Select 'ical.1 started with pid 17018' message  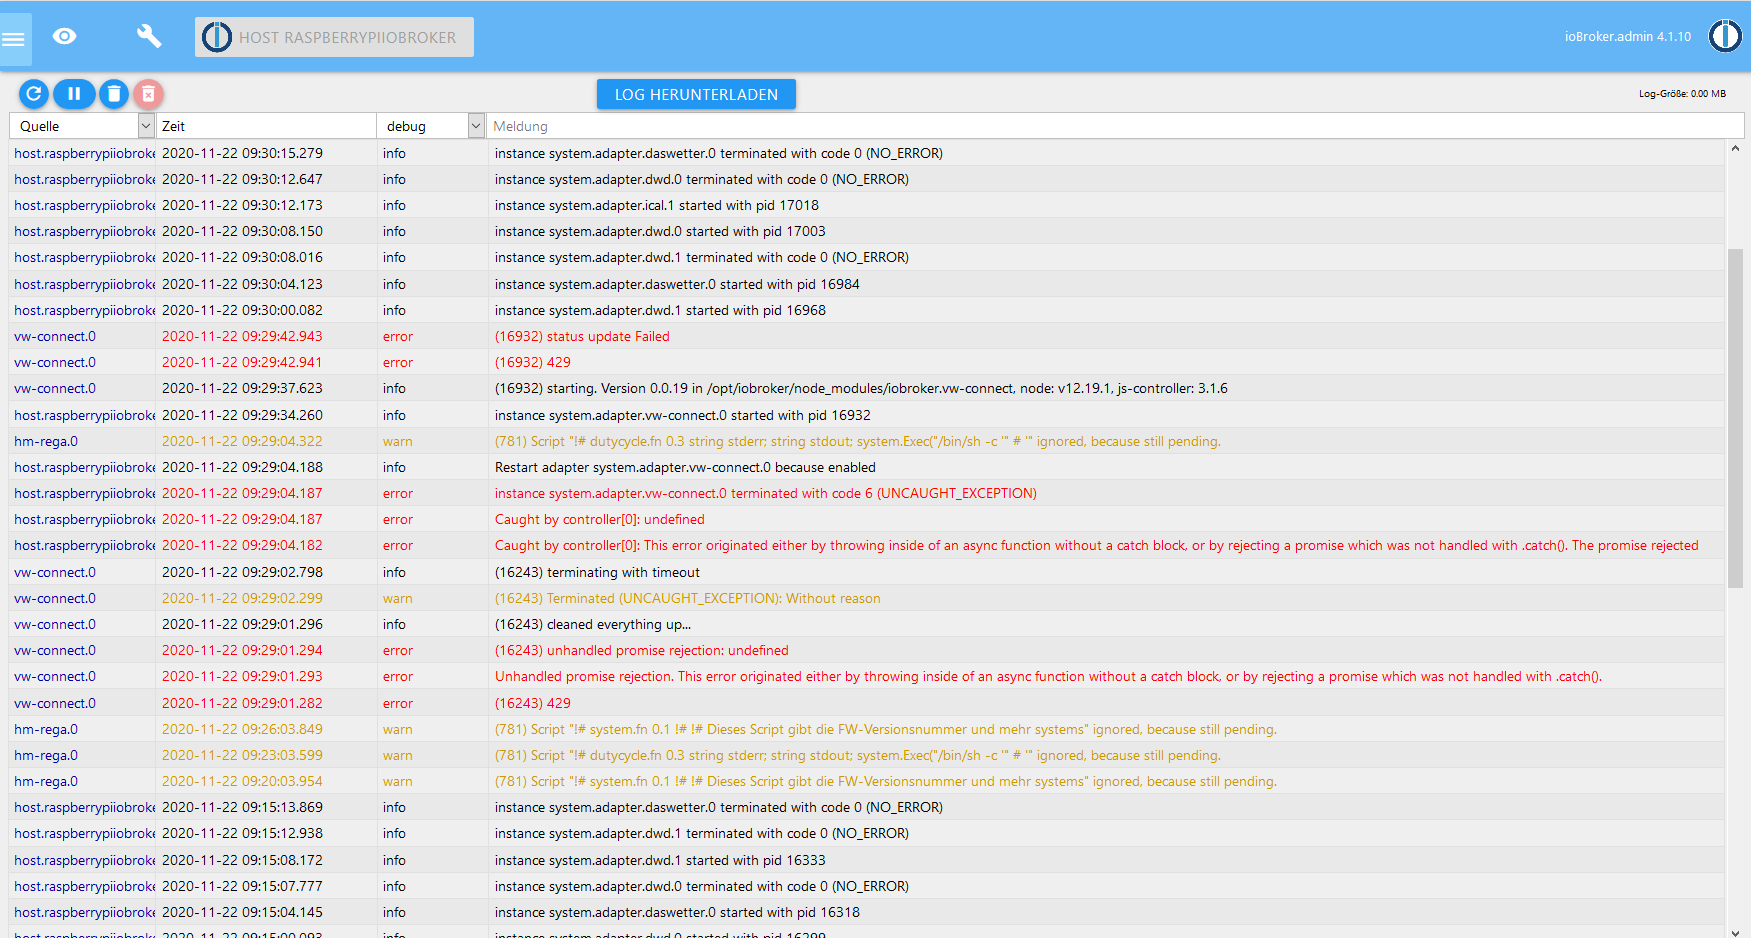point(656,205)
